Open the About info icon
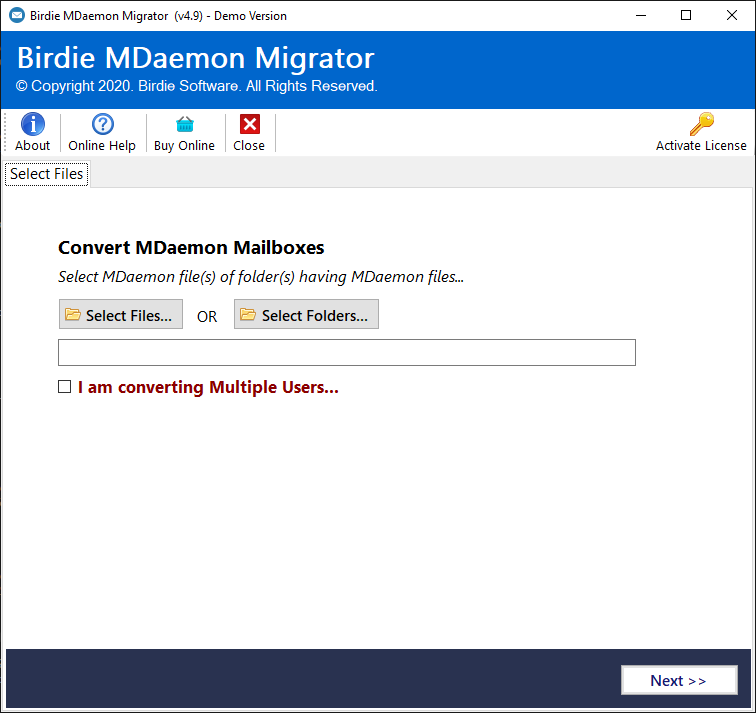The image size is (756, 713). pyautogui.click(x=32, y=124)
